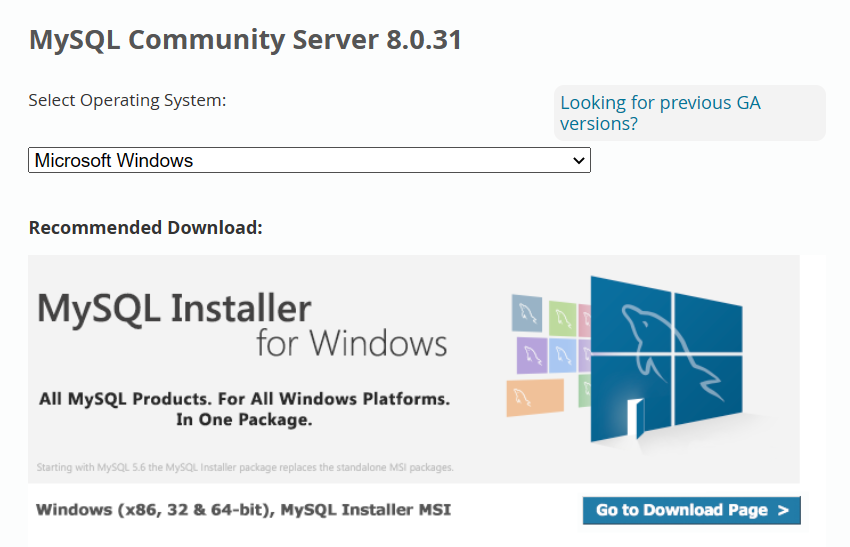Click the green dolphin tile in the banner

[563, 318]
